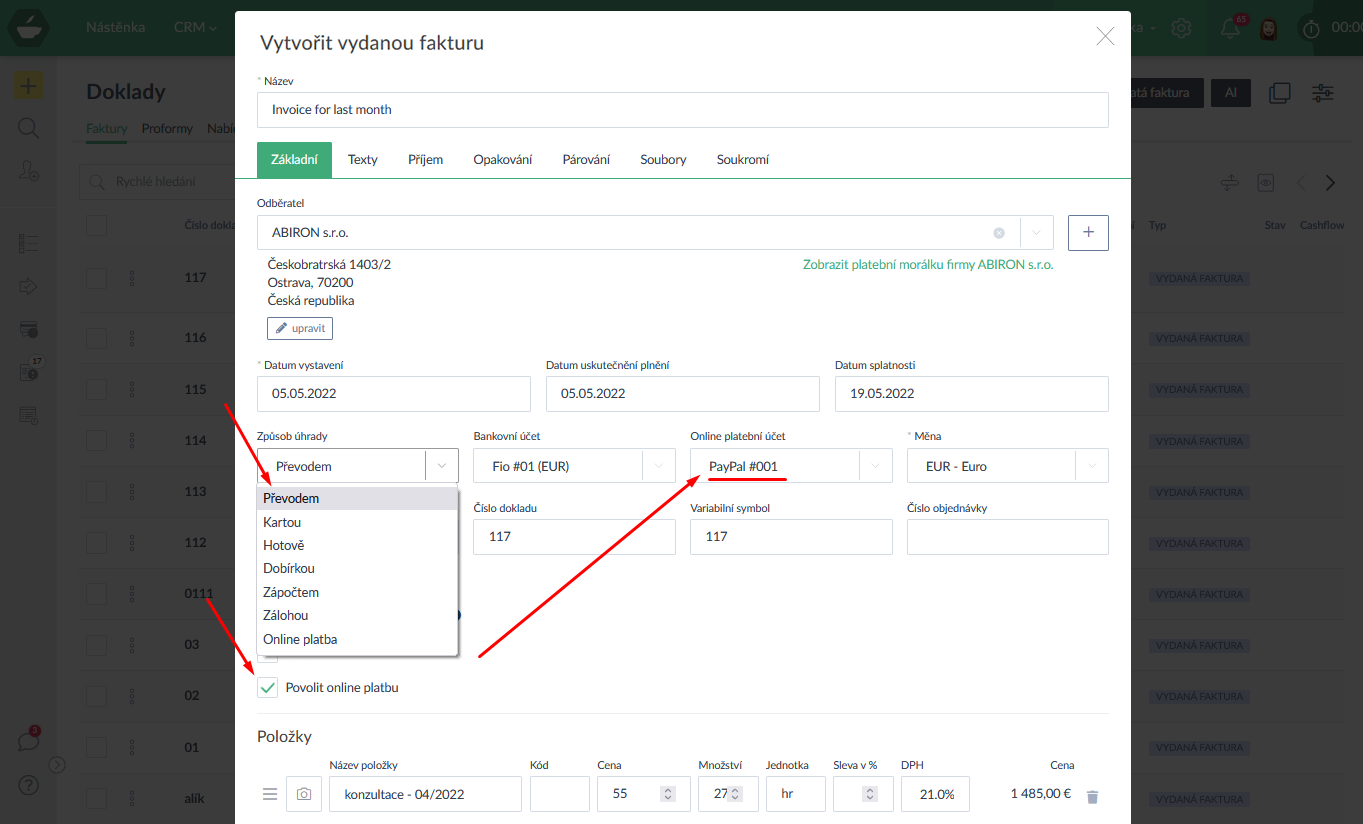Select all rows with the header checkbox
Viewport: 1363px width, 824px height.
[96, 225]
